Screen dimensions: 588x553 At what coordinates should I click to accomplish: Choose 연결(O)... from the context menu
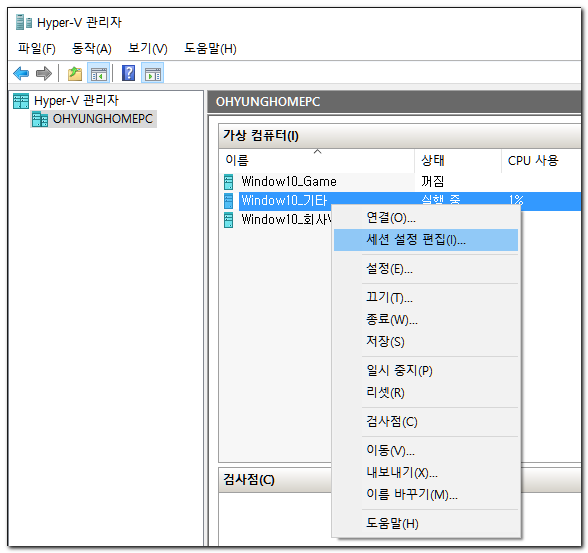(x=426, y=218)
